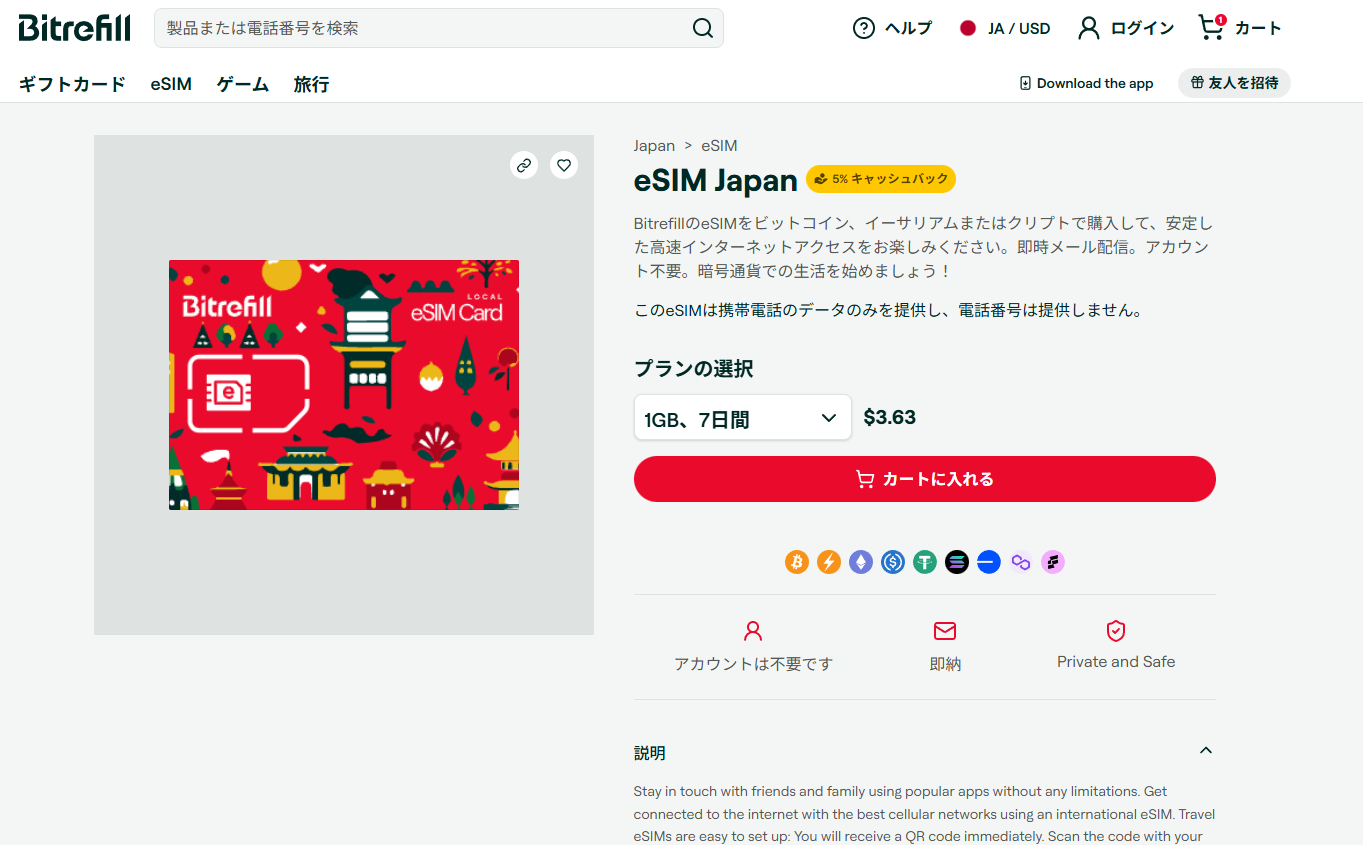The height and width of the screenshot is (845, 1363).
Task: Open the ヘルプ help menu
Action: point(892,28)
